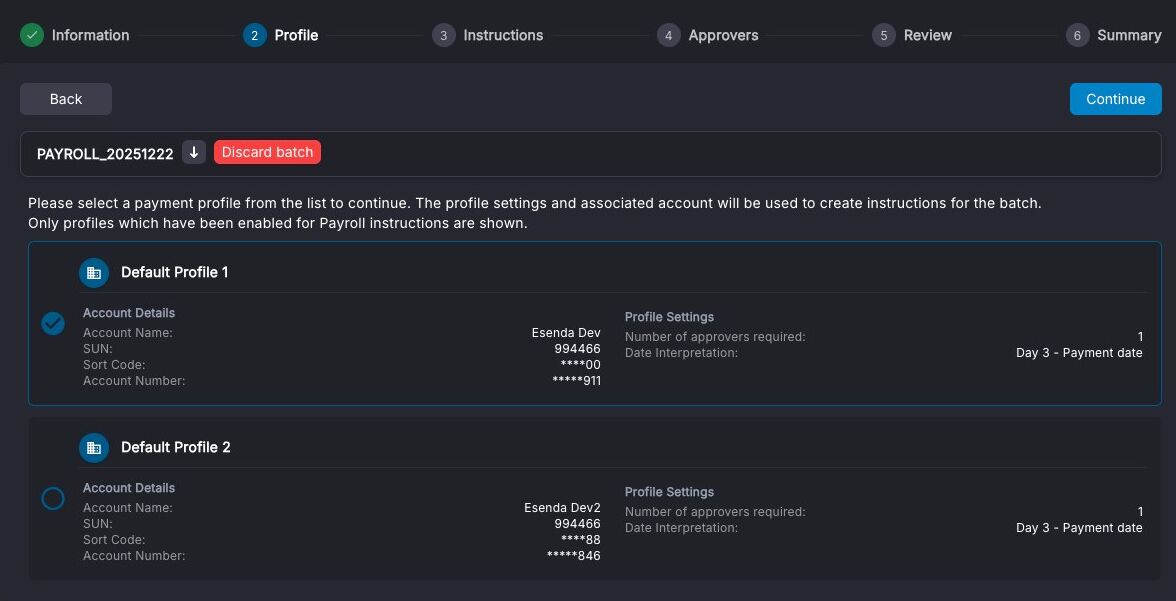Click the green checkmark icon beside Information
The height and width of the screenshot is (601, 1176).
[32, 35]
